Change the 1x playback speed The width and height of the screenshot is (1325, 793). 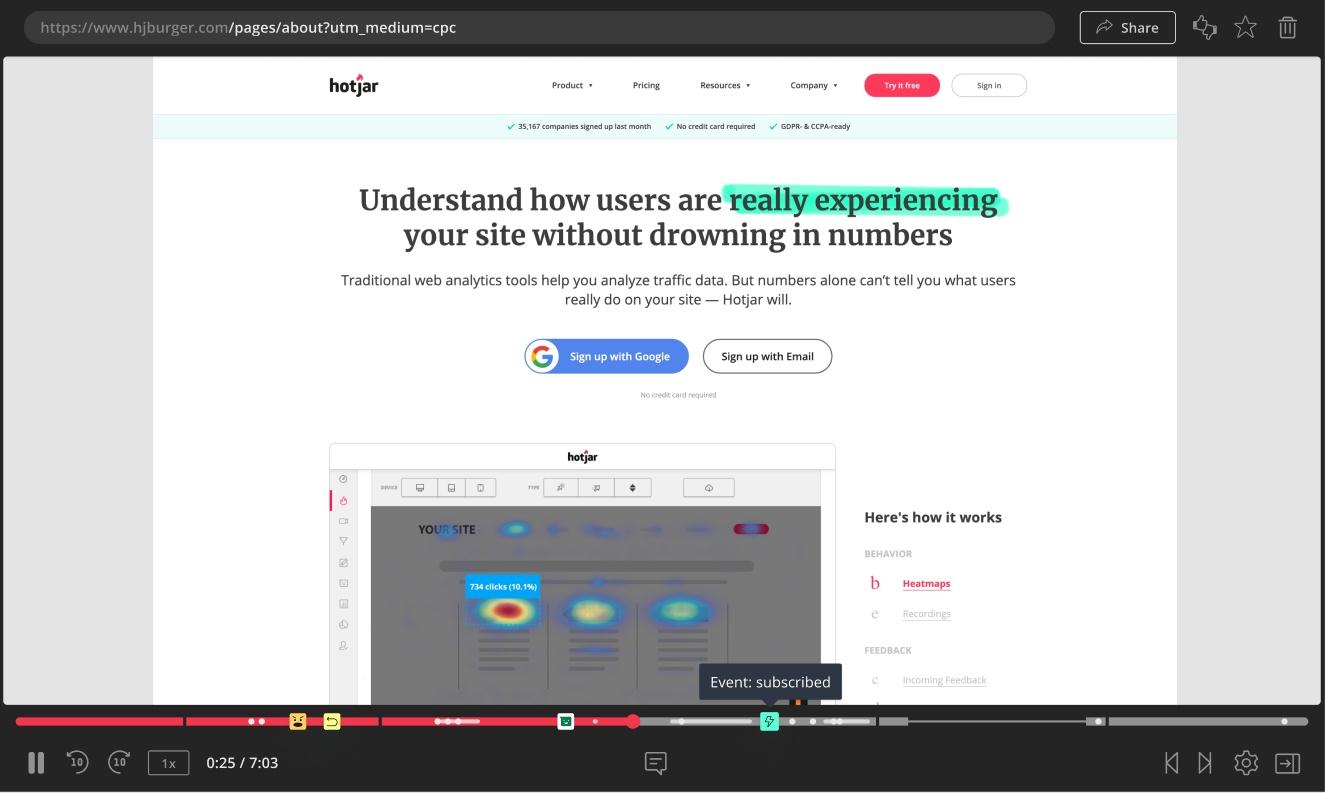168,763
